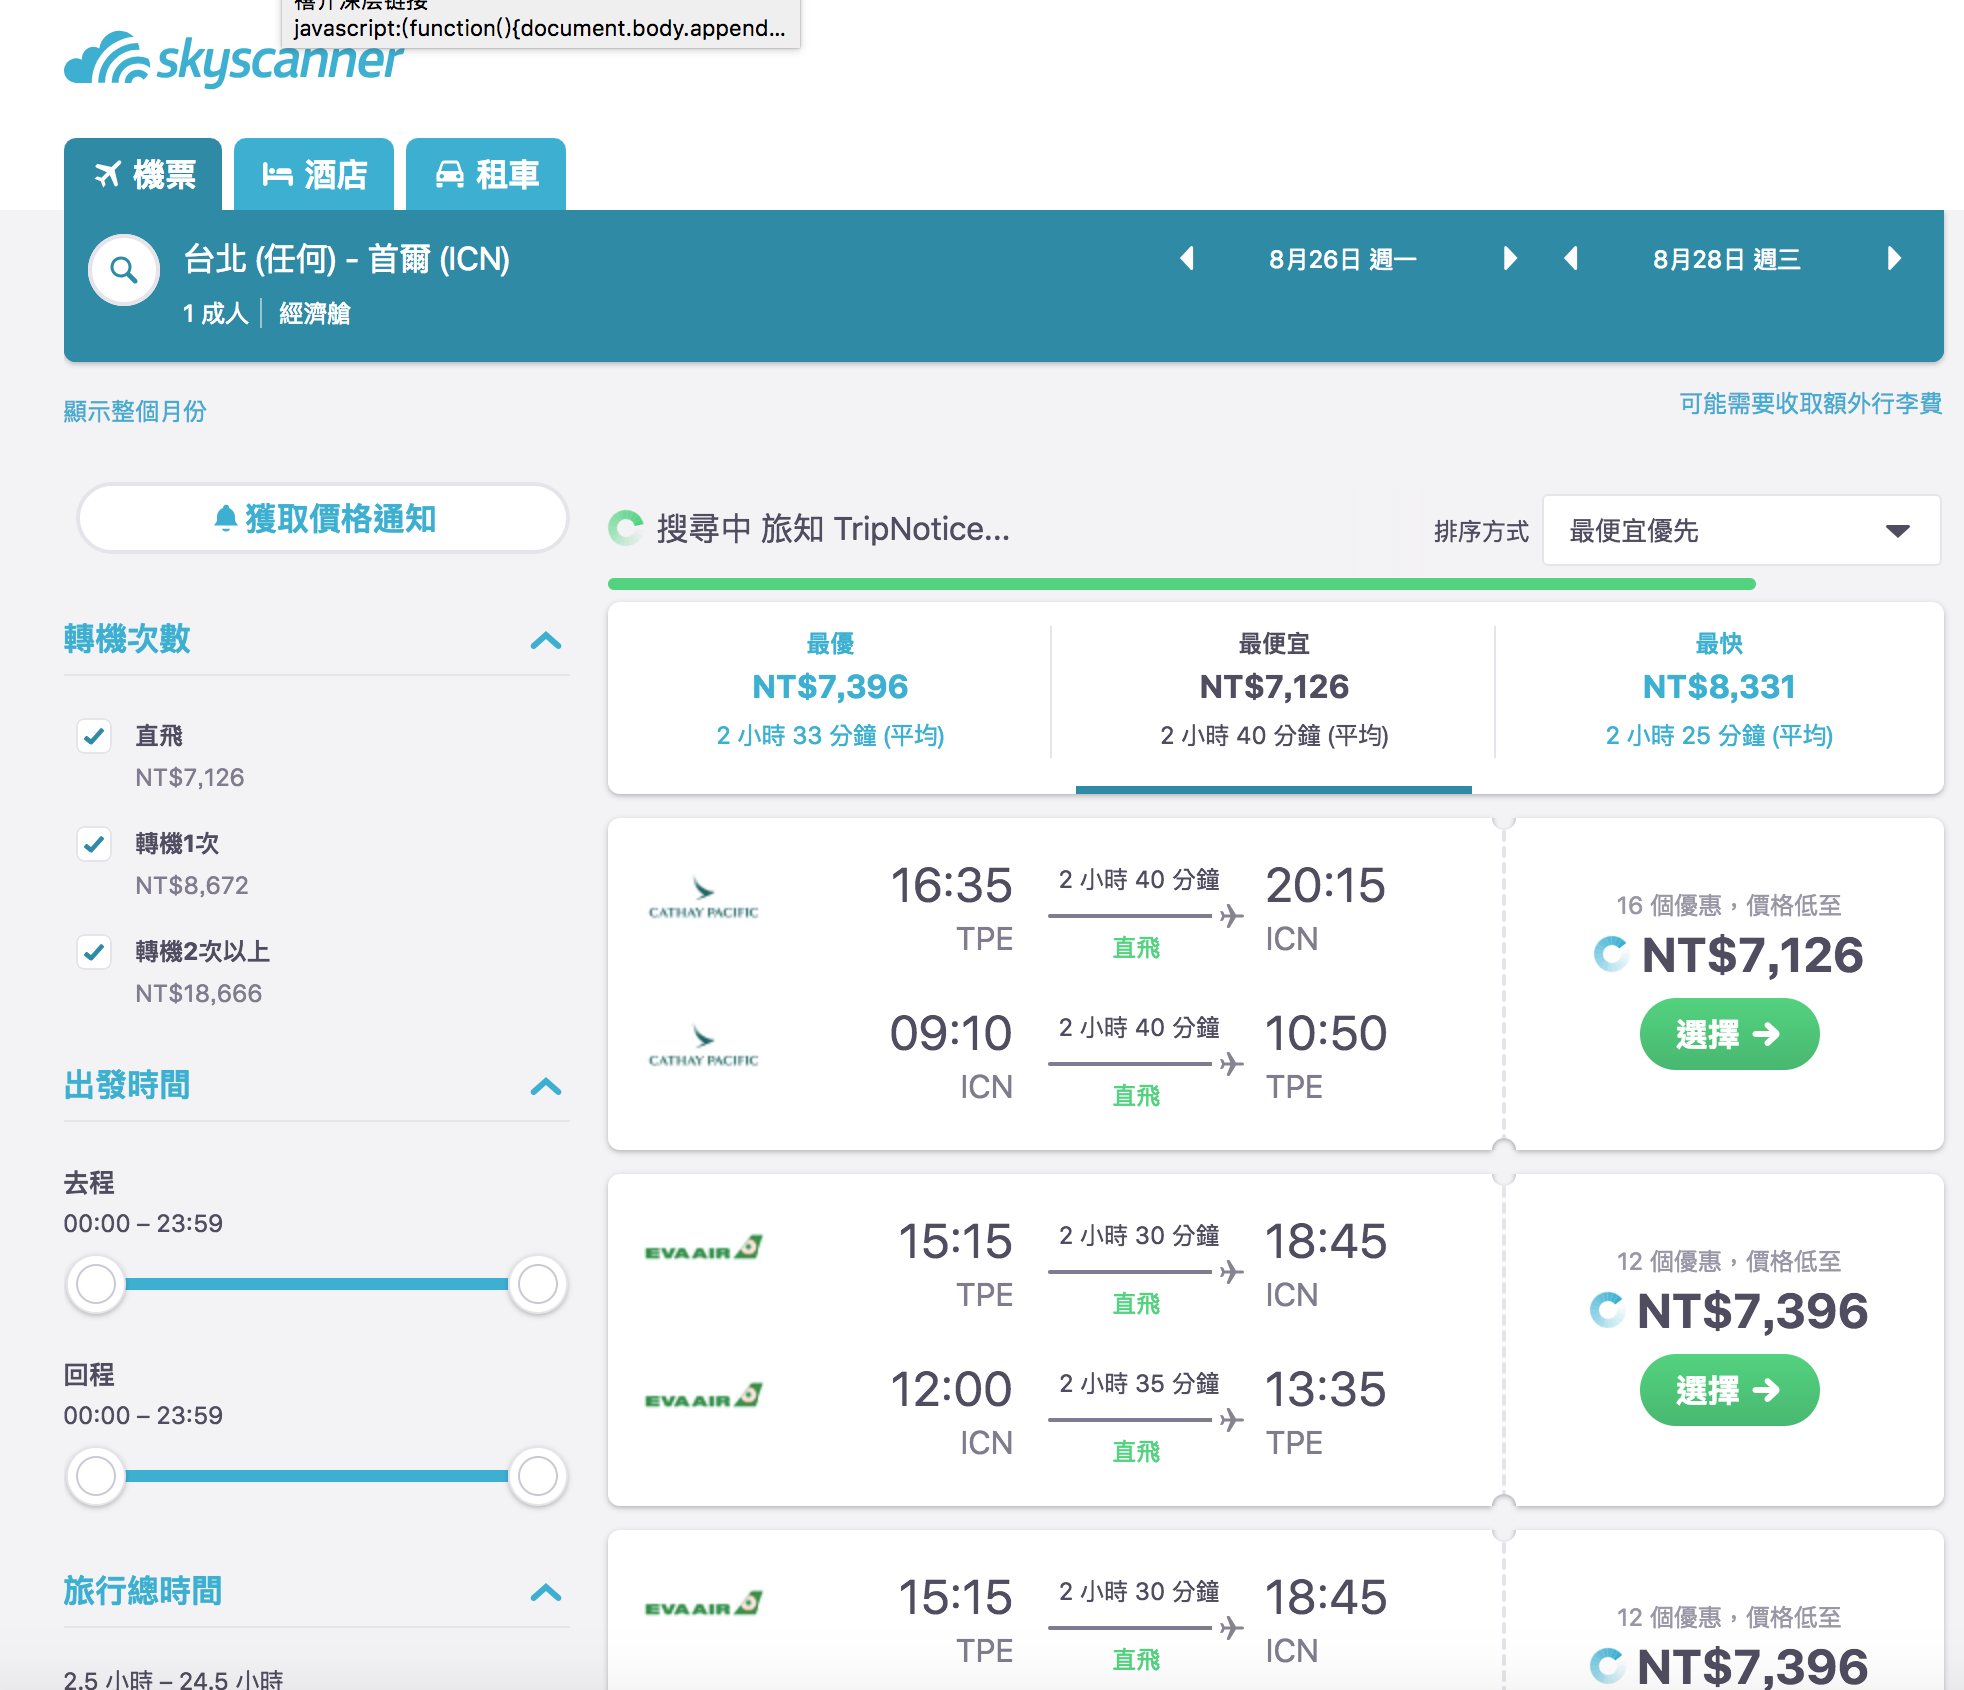Toggle the 直飛 checkbox
Image resolution: width=1964 pixels, height=1690 pixels.
(x=94, y=736)
